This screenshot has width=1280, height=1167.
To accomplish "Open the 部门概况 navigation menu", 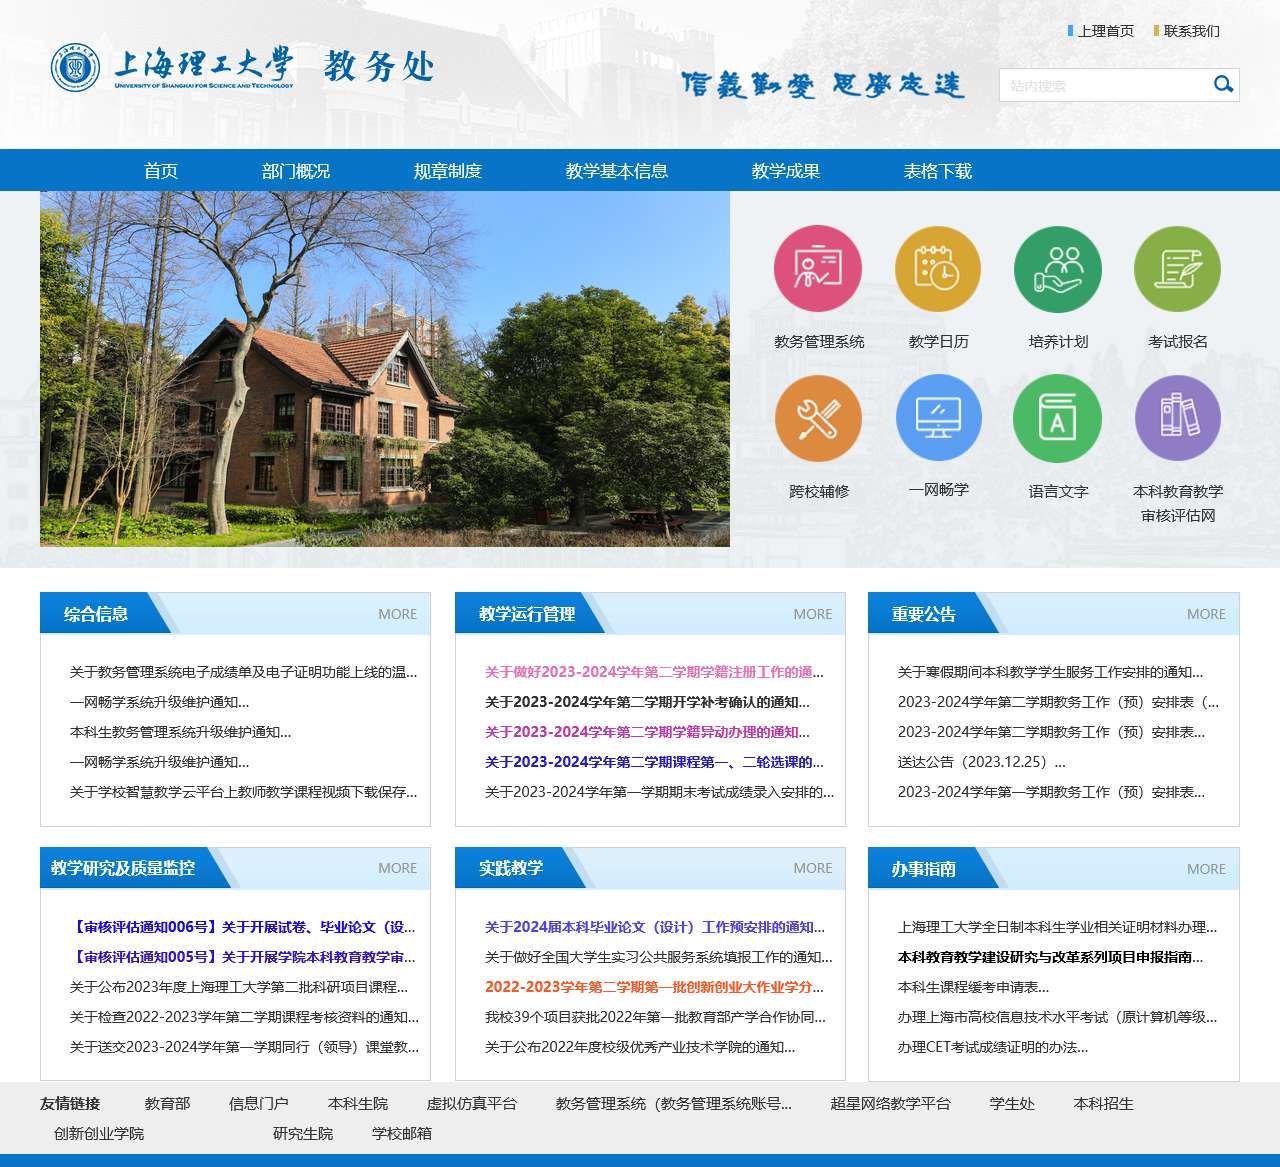I will coord(296,171).
